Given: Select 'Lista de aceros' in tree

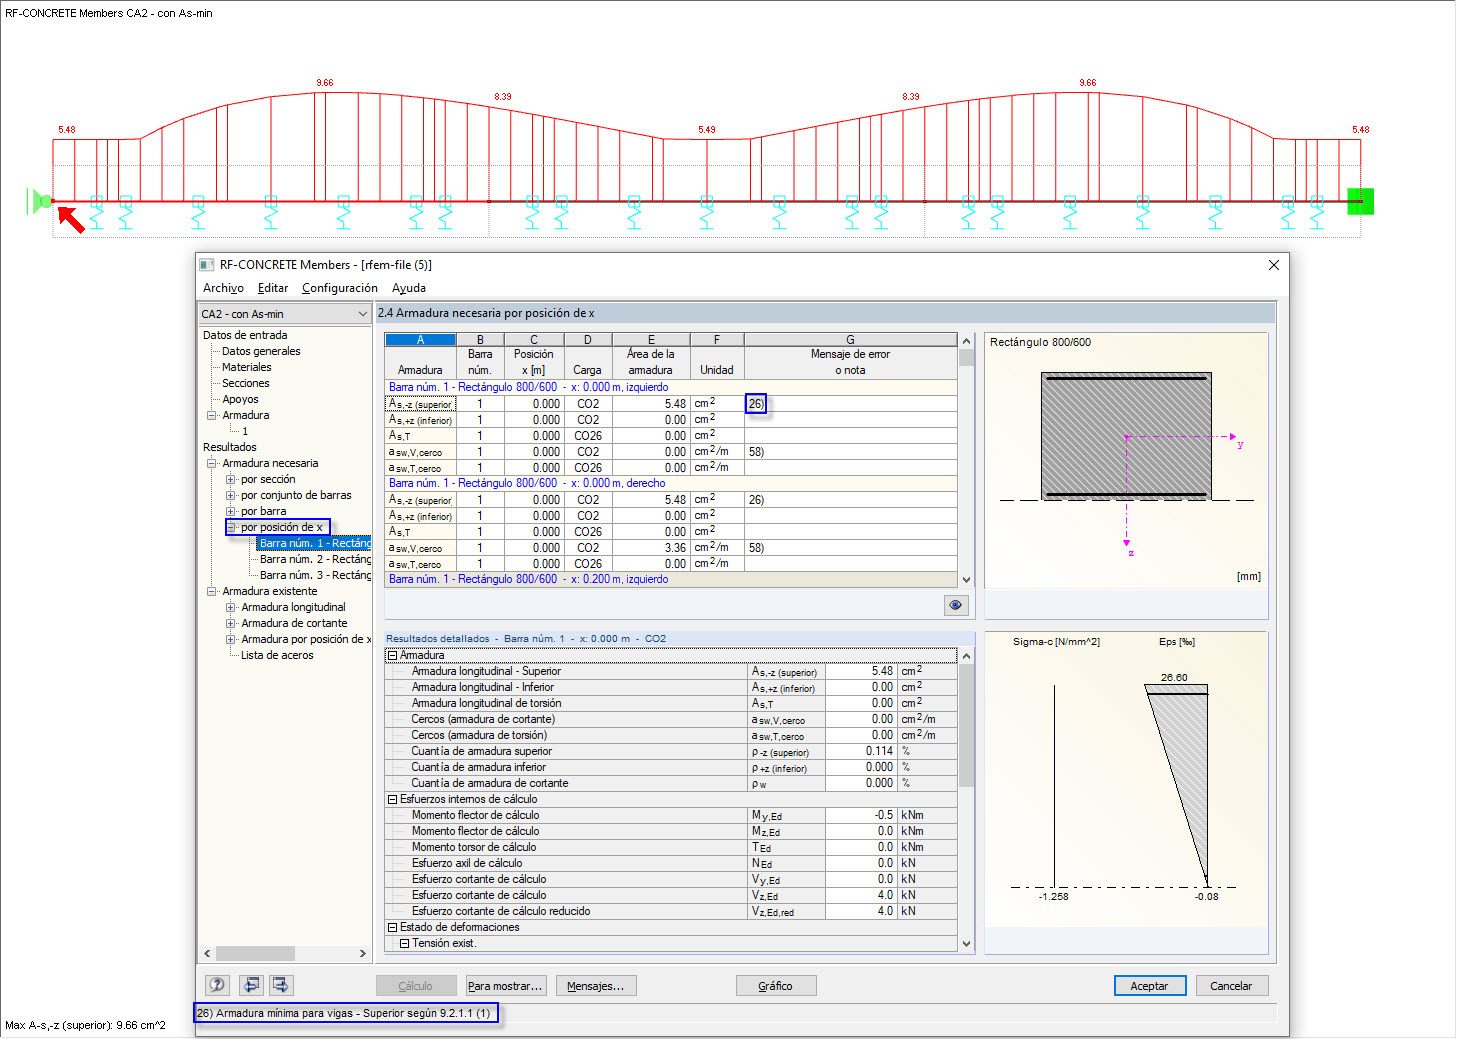Looking at the screenshot, I should pos(277,656).
